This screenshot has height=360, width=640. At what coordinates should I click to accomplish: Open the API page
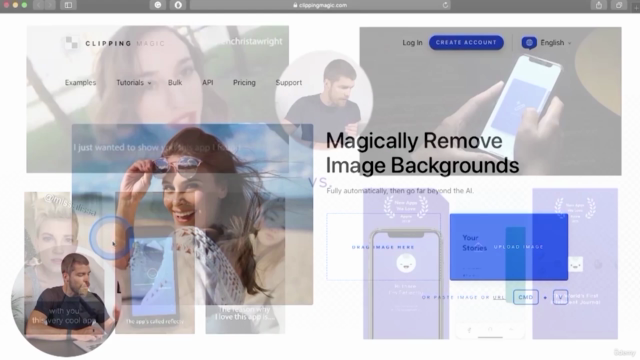207,82
